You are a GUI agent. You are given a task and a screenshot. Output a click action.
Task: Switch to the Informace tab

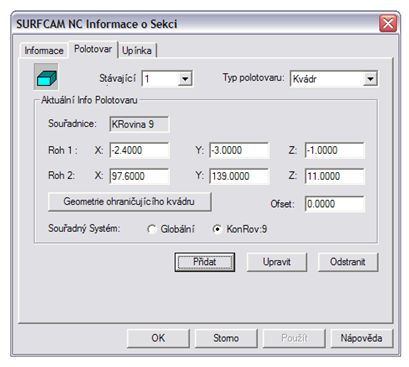tap(44, 51)
